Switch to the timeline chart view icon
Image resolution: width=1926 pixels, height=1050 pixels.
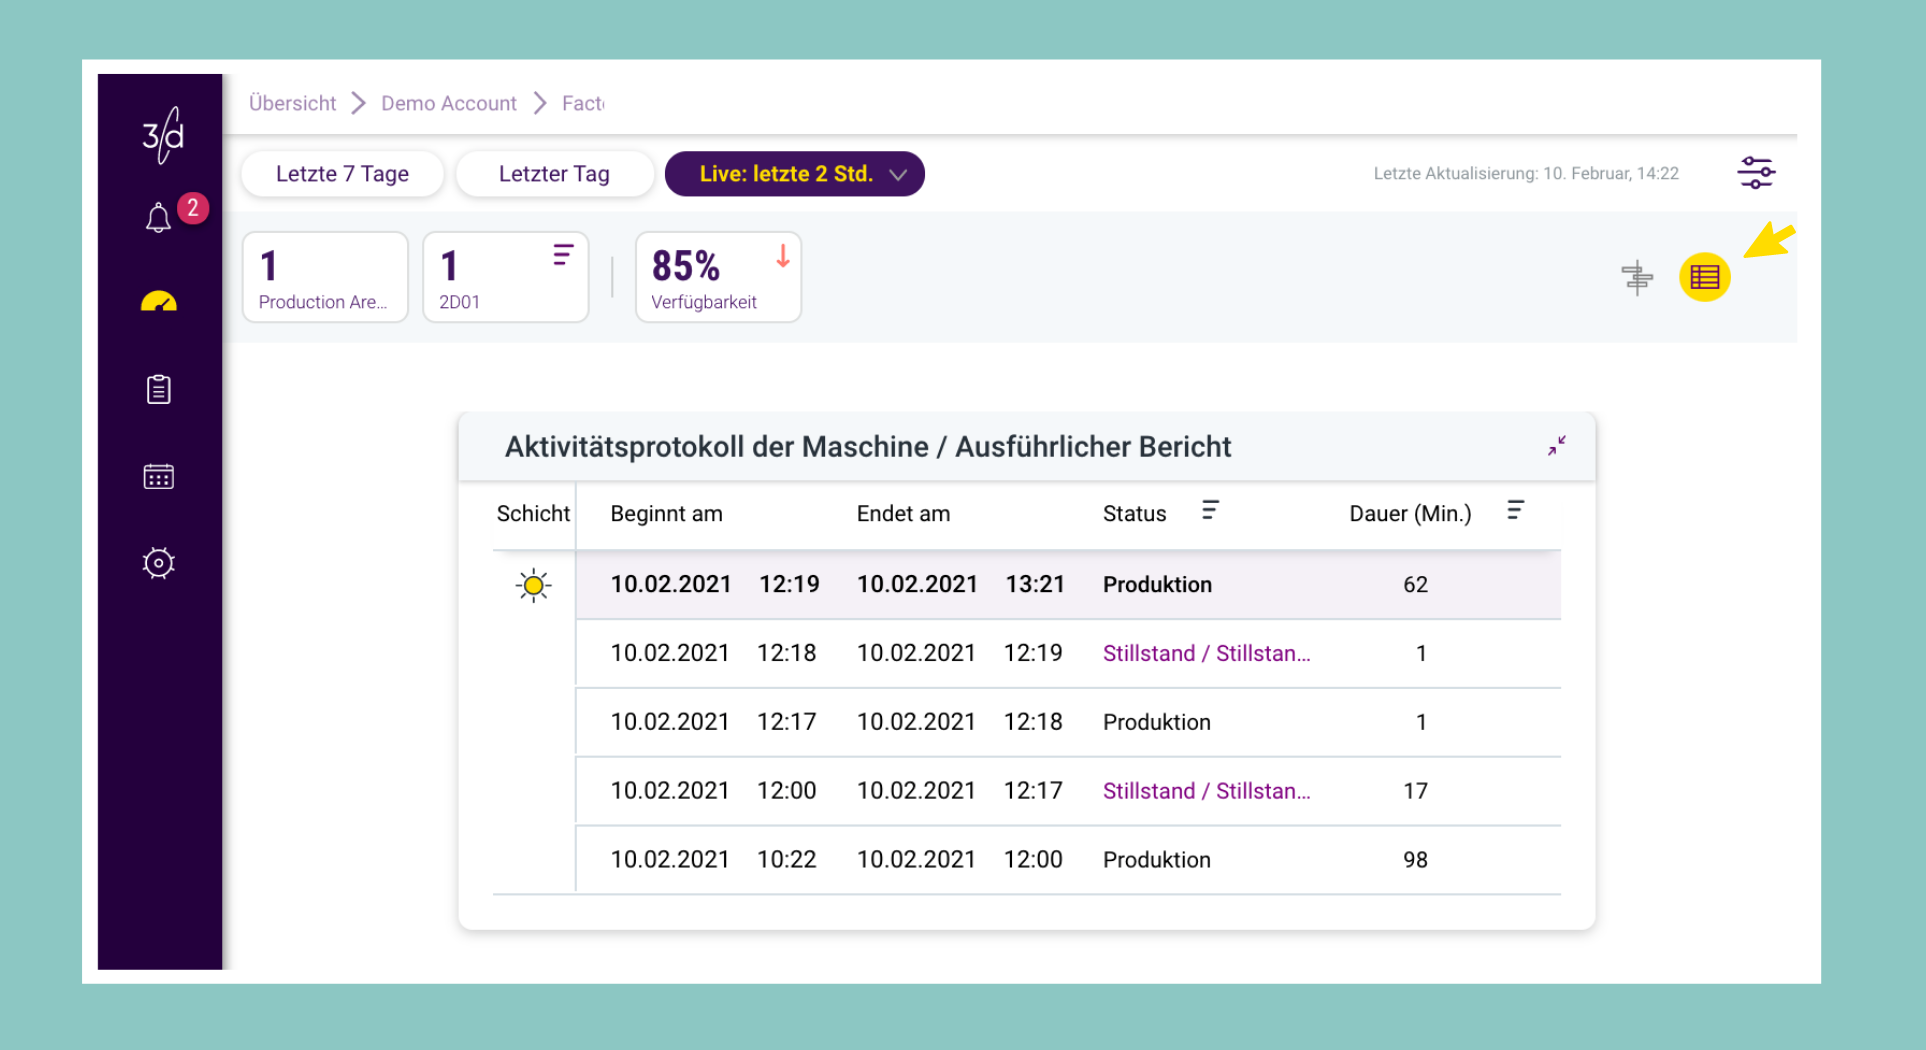click(x=1637, y=277)
